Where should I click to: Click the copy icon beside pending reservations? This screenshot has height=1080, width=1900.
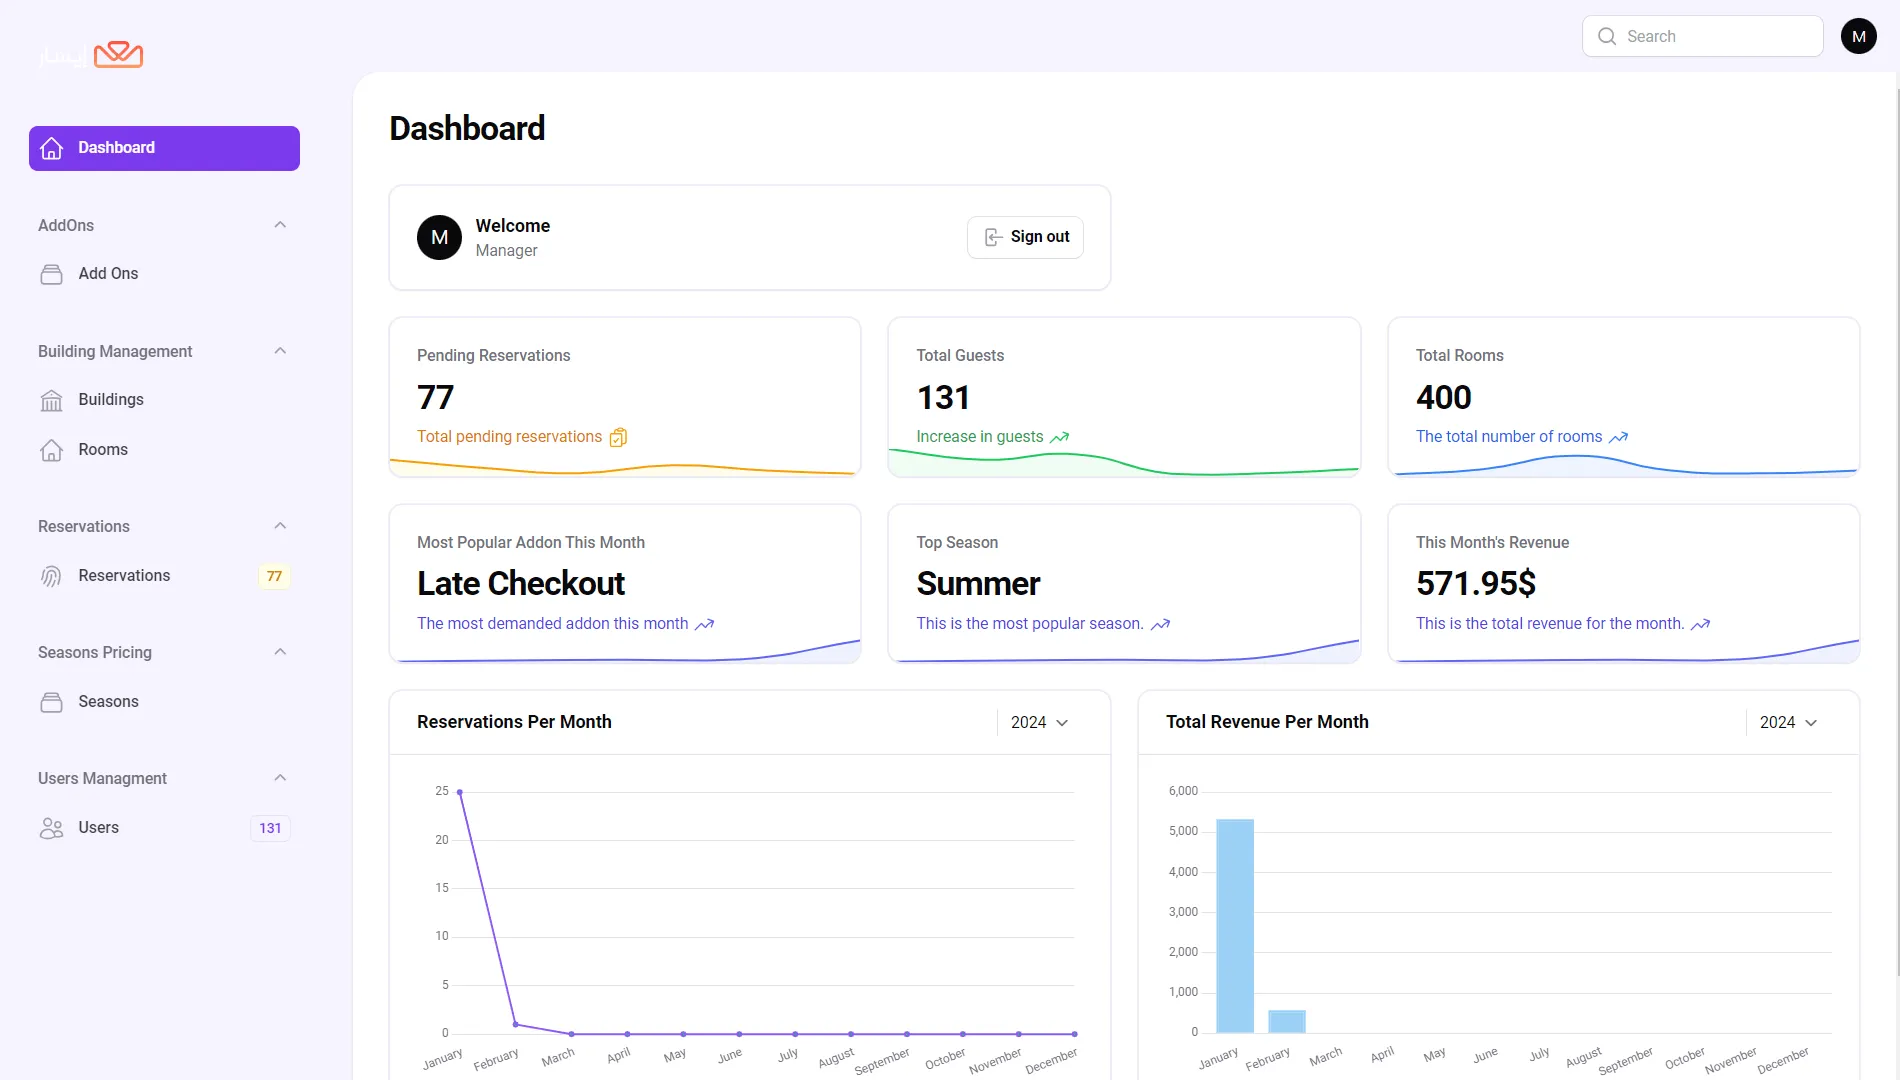(618, 437)
